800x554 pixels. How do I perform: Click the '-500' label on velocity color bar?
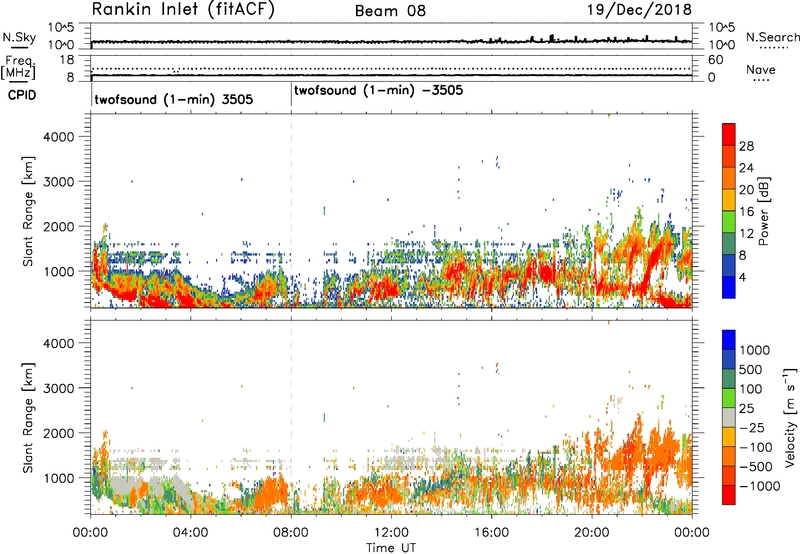756,466
